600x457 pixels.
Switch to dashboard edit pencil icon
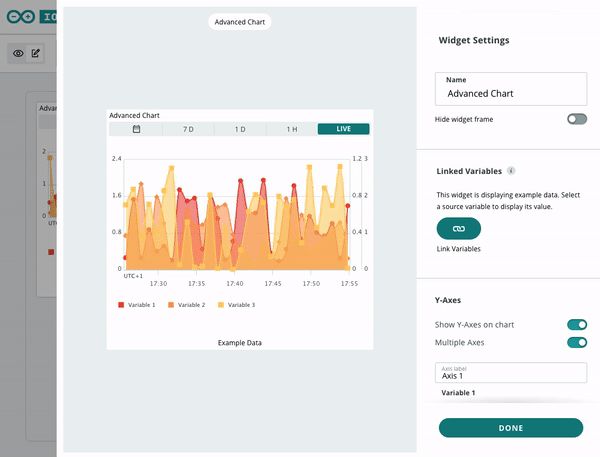36,53
